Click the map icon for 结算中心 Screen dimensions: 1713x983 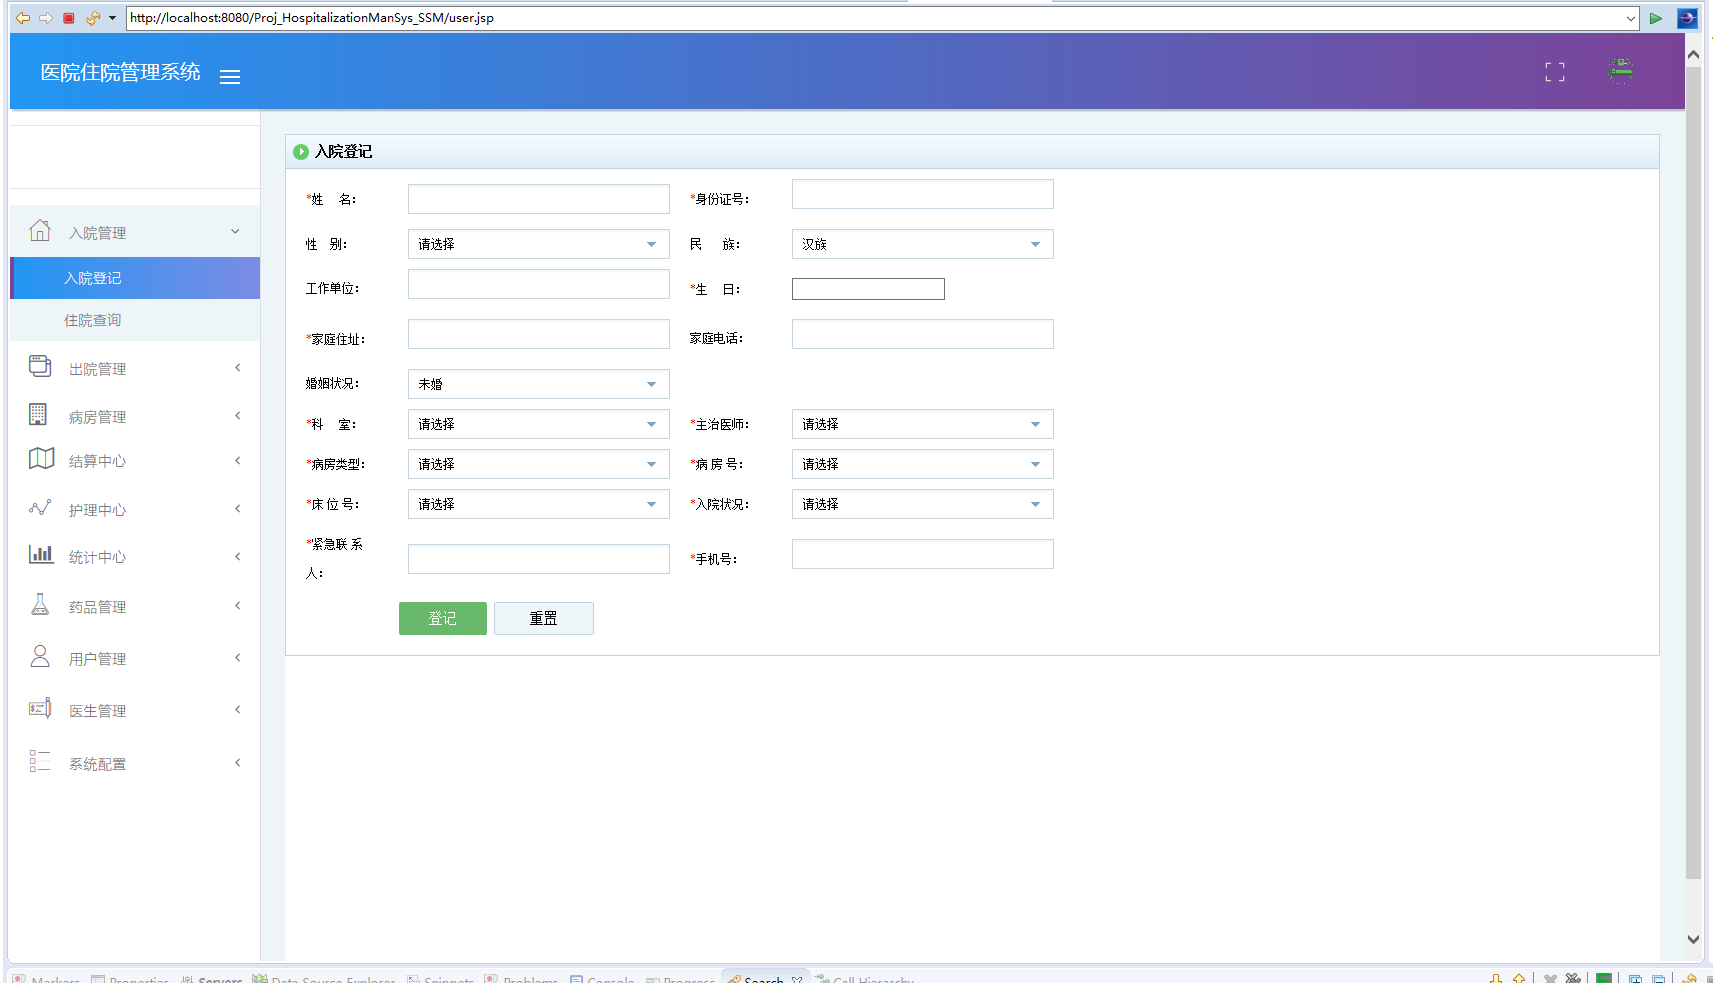click(41, 459)
